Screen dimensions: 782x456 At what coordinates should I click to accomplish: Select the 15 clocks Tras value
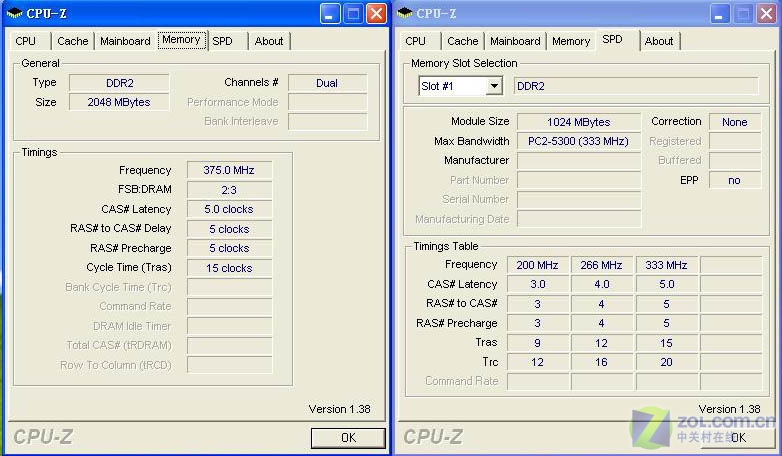pyautogui.click(x=229, y=268)
